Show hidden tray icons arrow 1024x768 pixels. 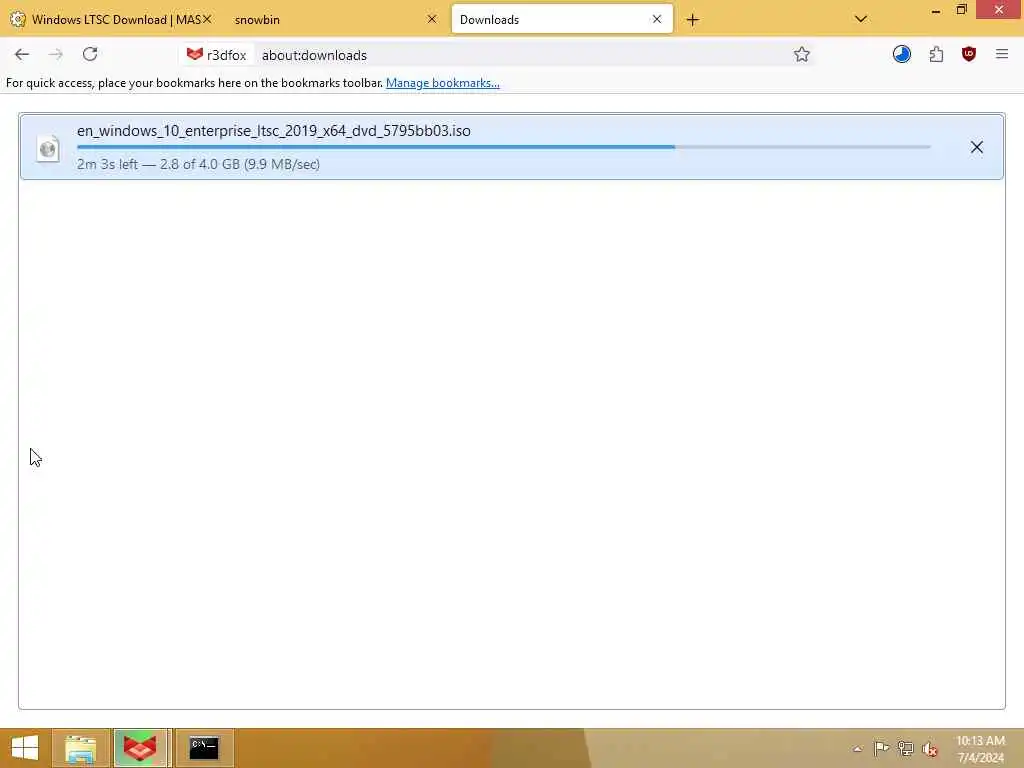[x=857, y=748]
